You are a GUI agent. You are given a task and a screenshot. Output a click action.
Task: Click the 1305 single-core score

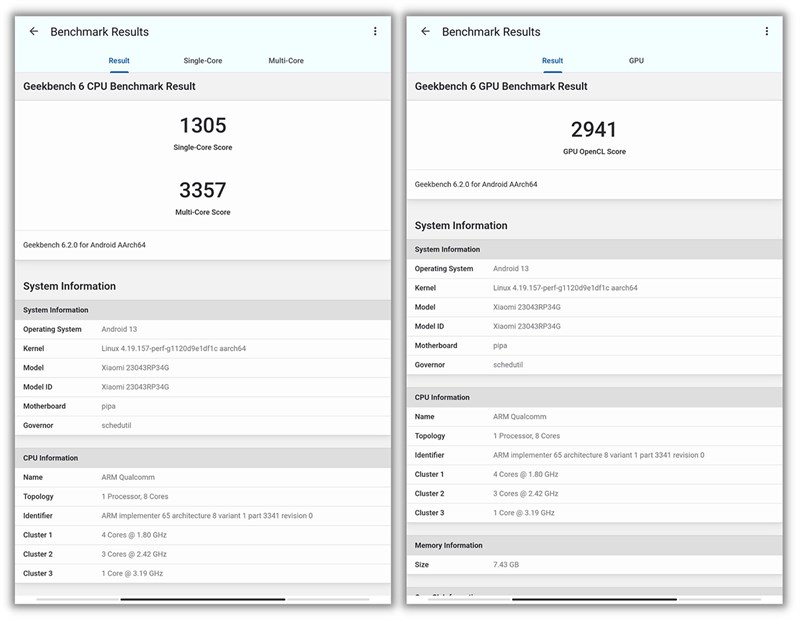(x=203, y=126)
